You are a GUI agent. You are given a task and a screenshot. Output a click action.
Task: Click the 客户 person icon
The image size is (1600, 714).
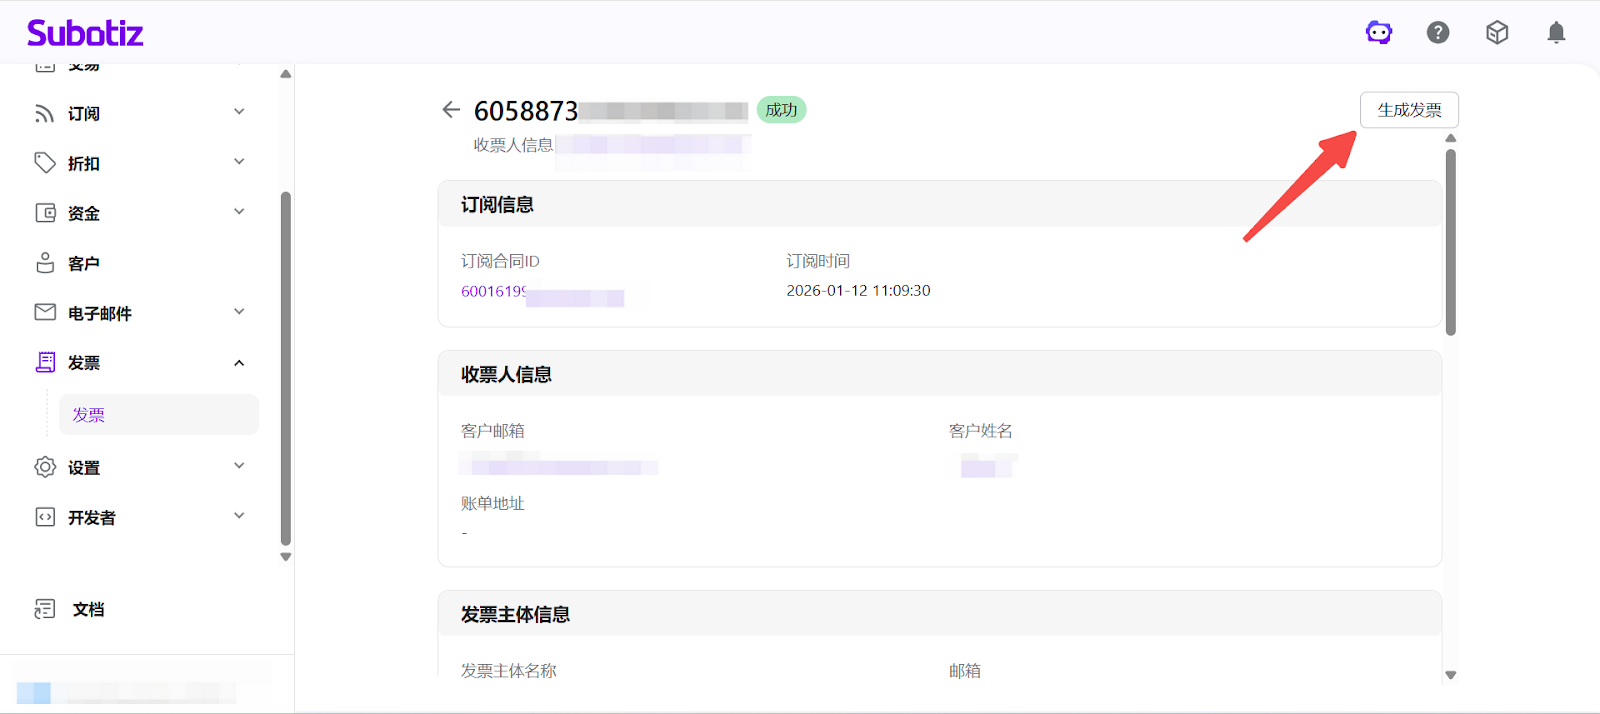pos(45,263)
